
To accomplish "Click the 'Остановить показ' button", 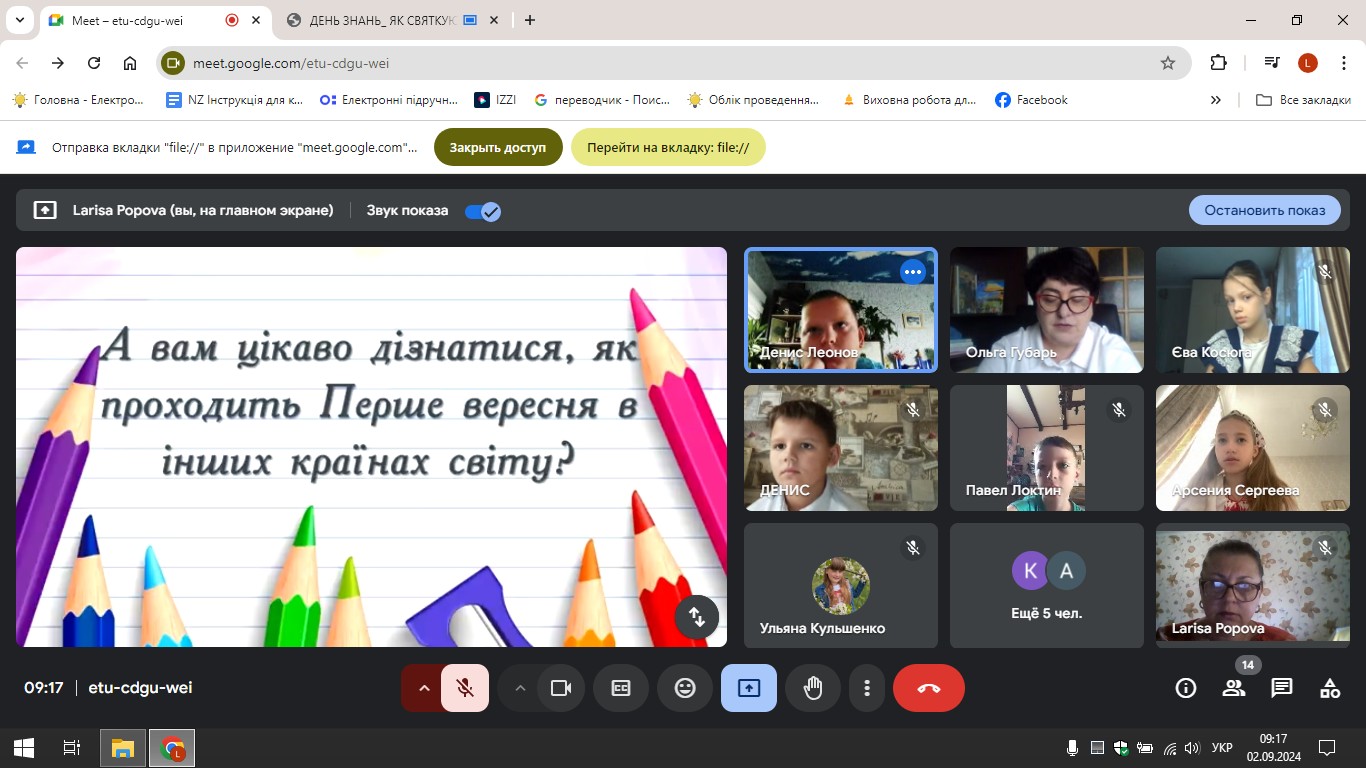I will (x=1264, y=210).
